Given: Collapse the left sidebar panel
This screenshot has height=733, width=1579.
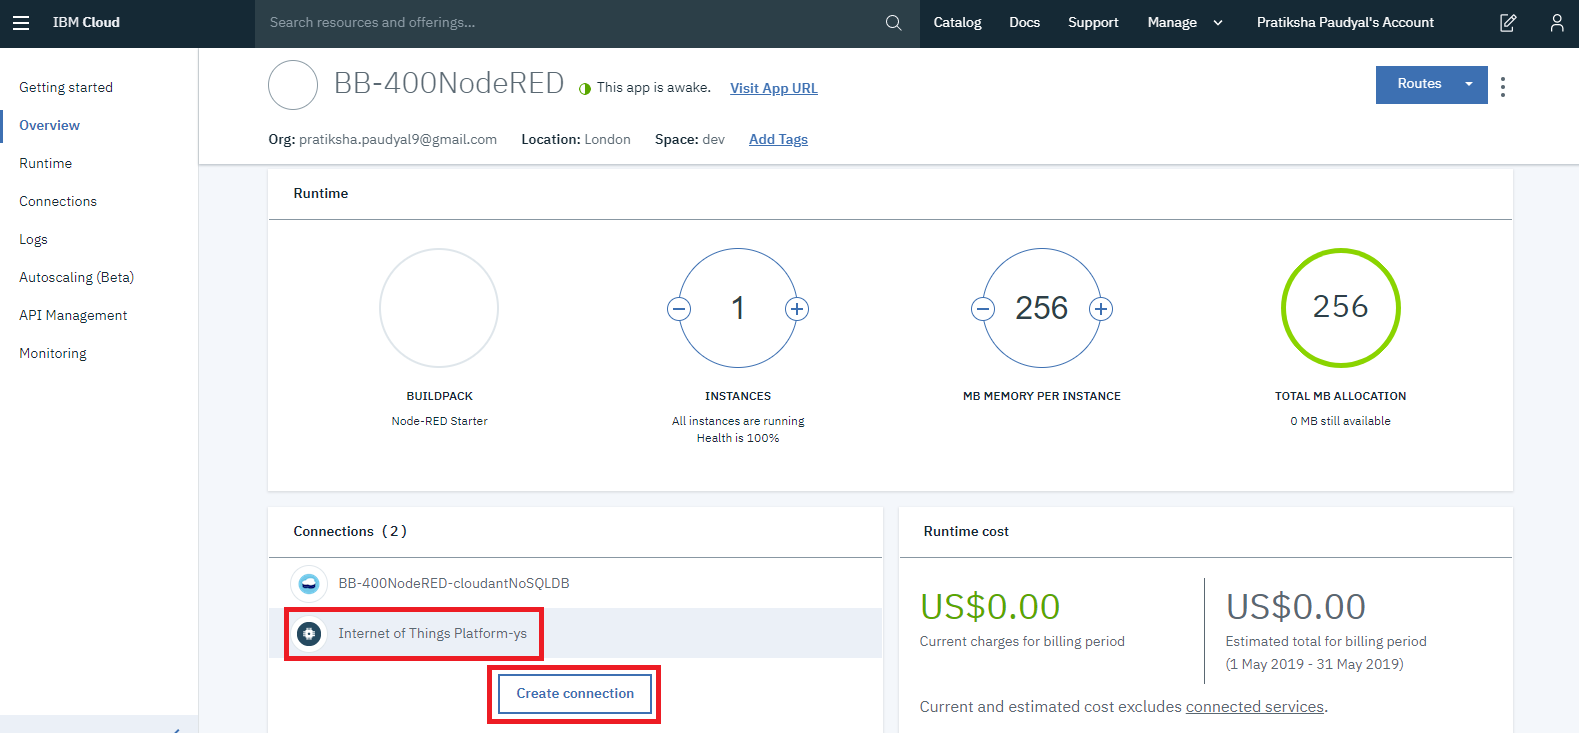Looking at the screenshot, I should pos(176,729).
